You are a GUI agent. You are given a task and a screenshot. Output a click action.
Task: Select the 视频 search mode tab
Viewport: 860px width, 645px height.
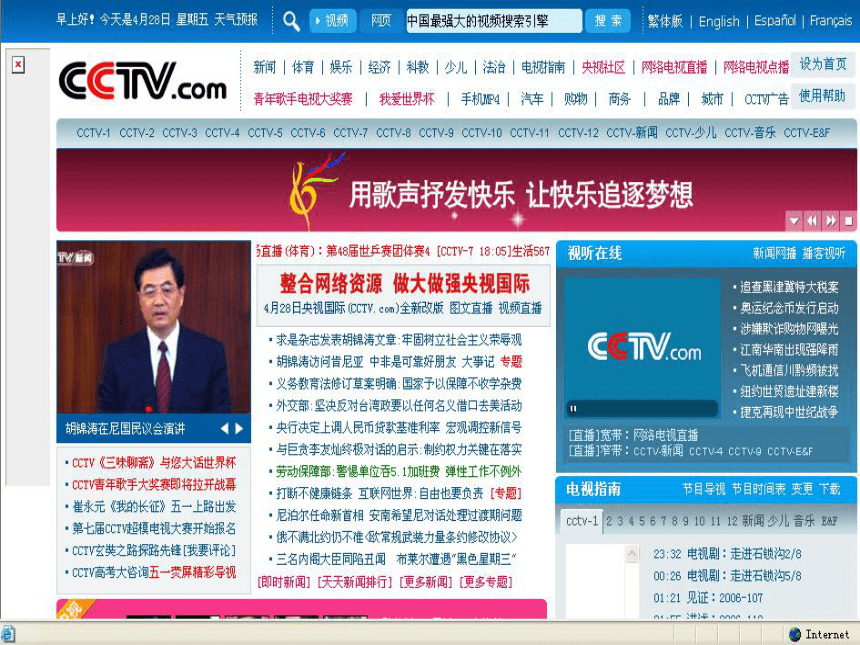[332, 21]
